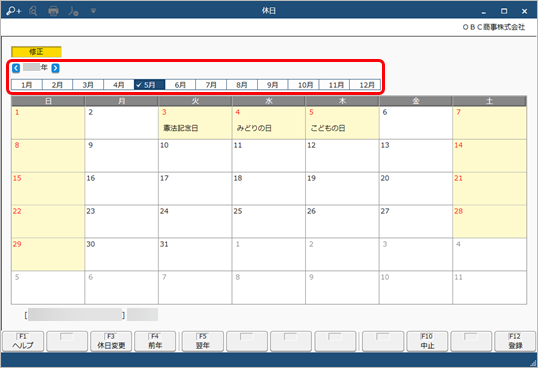Click the zoom-in magnifier icon in title bar

pyautogui.click(x=14, y=11)
